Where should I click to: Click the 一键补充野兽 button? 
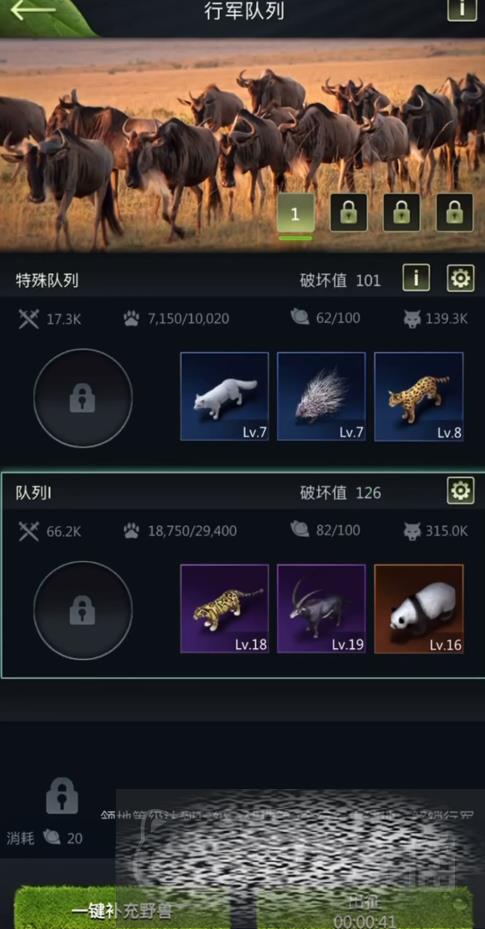[122, 908]
